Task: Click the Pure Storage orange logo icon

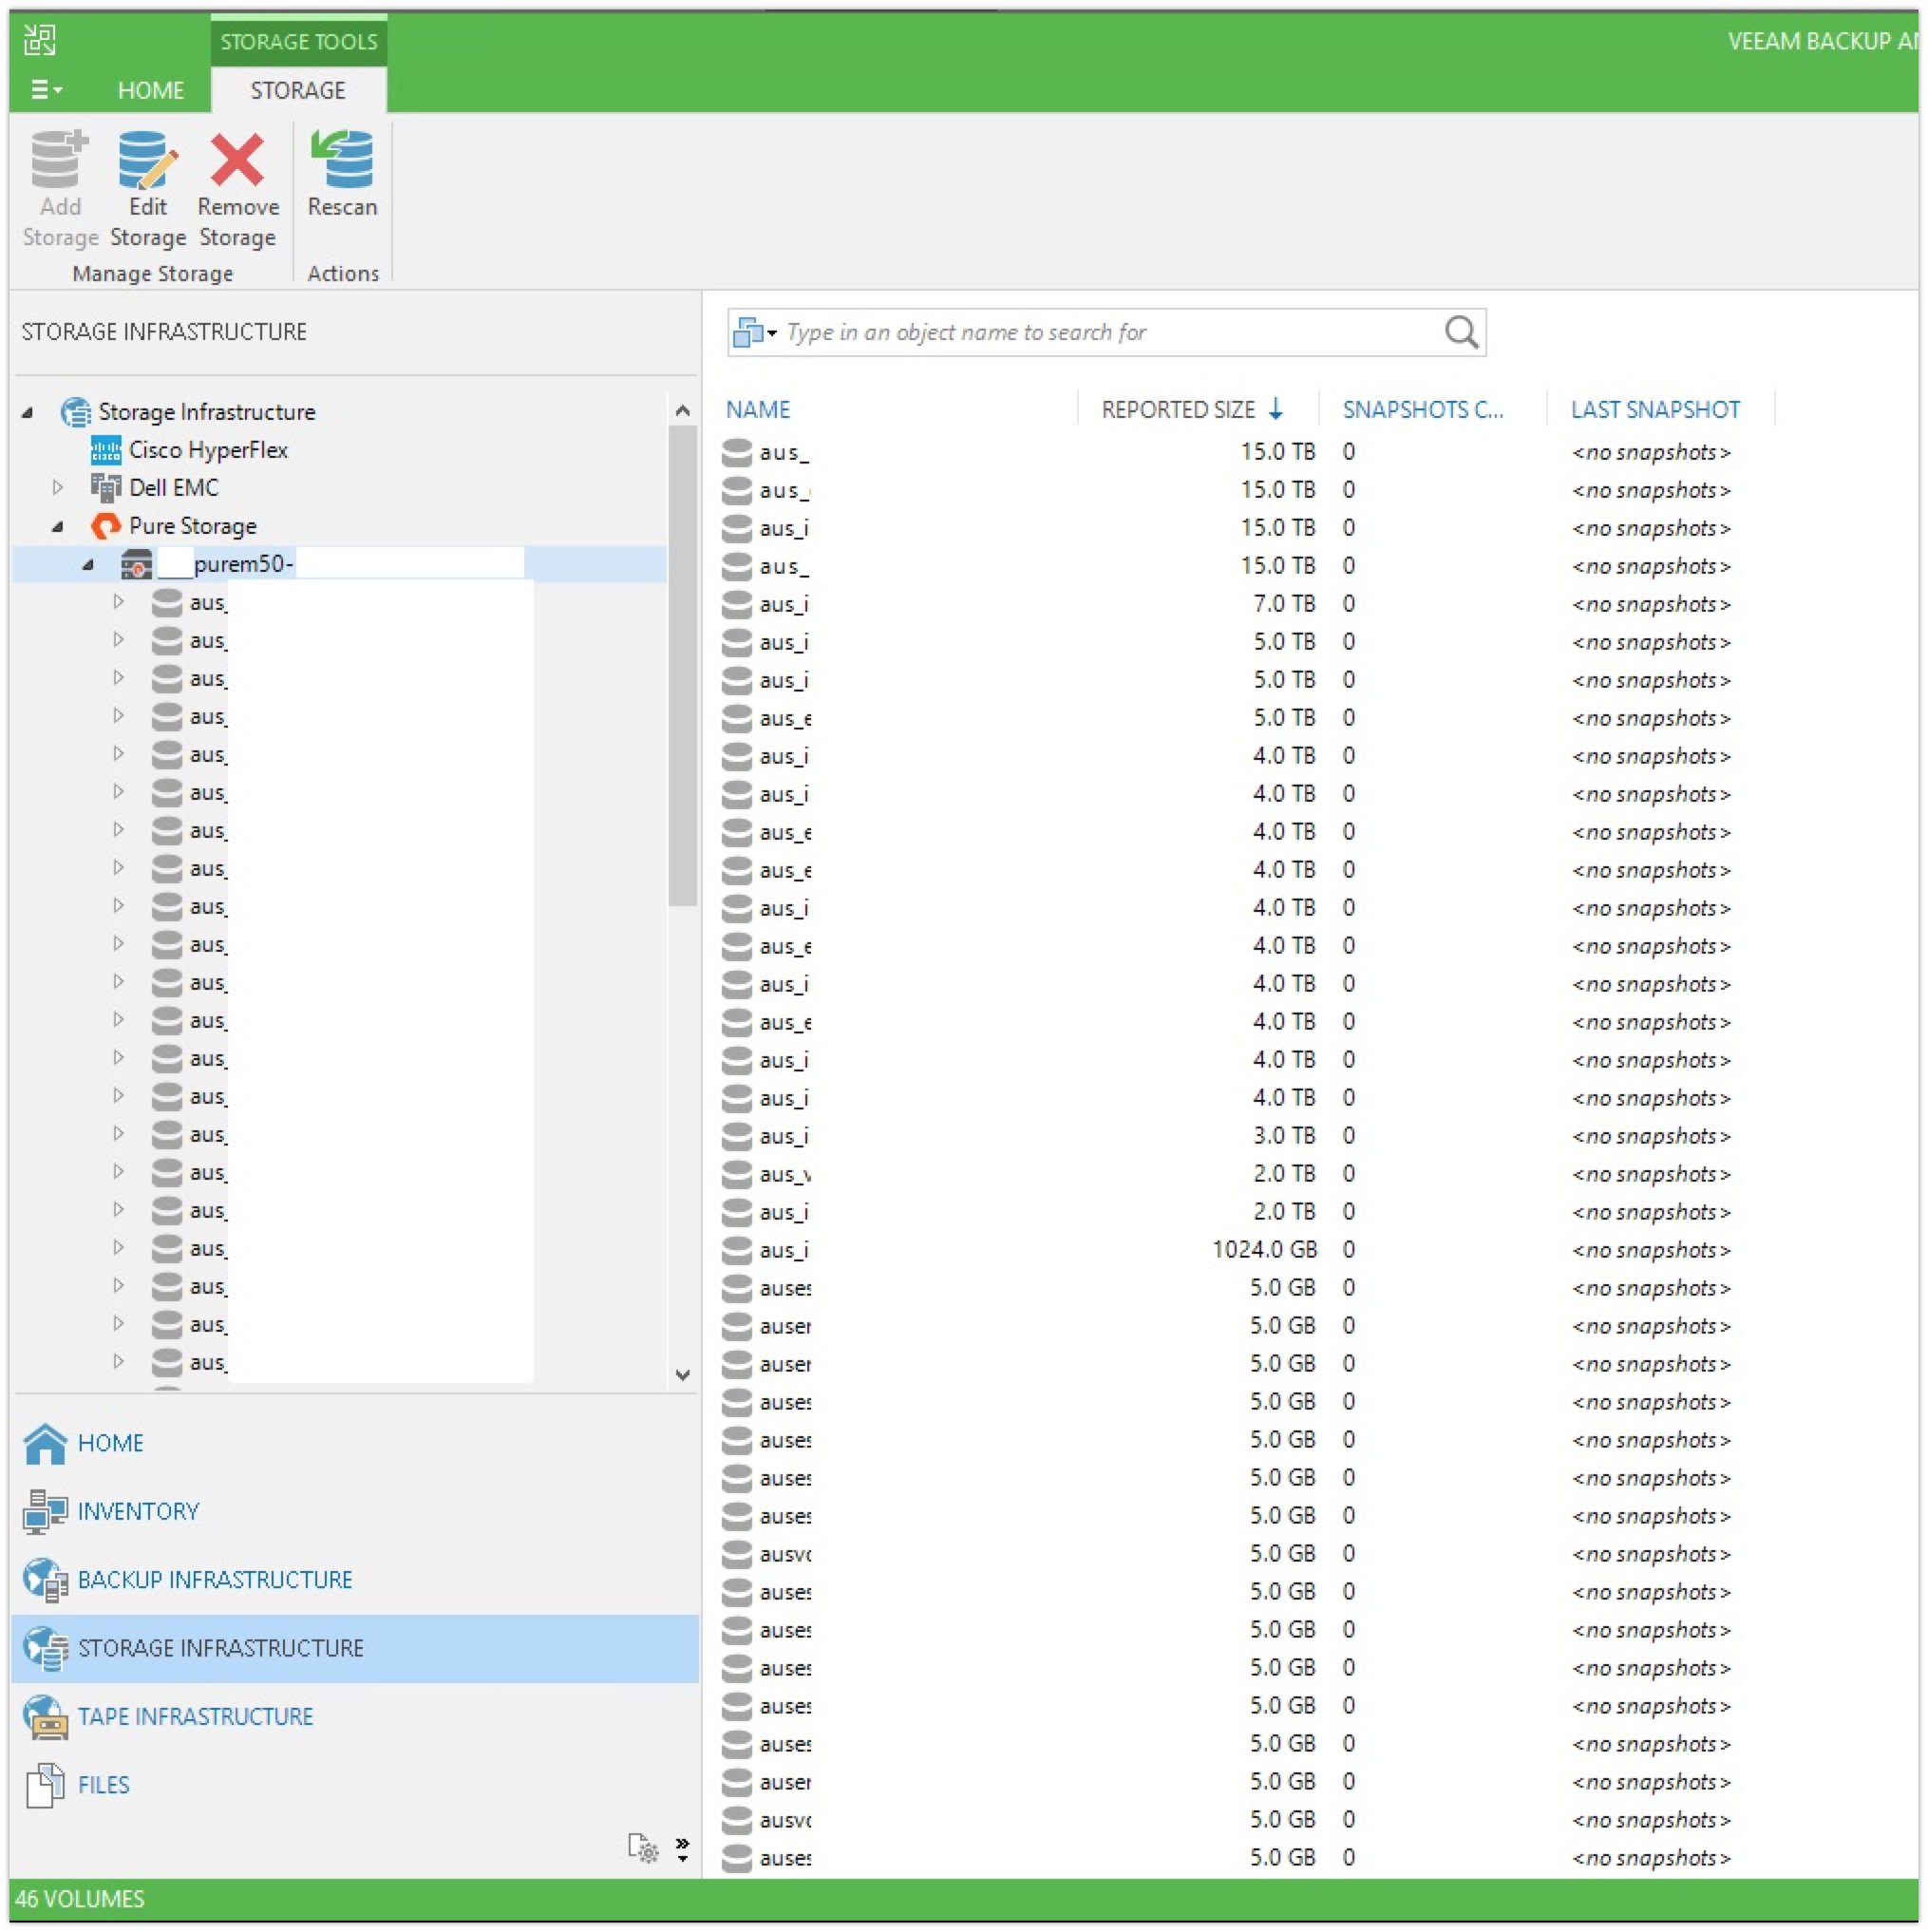Action: (x=106, y=526)
